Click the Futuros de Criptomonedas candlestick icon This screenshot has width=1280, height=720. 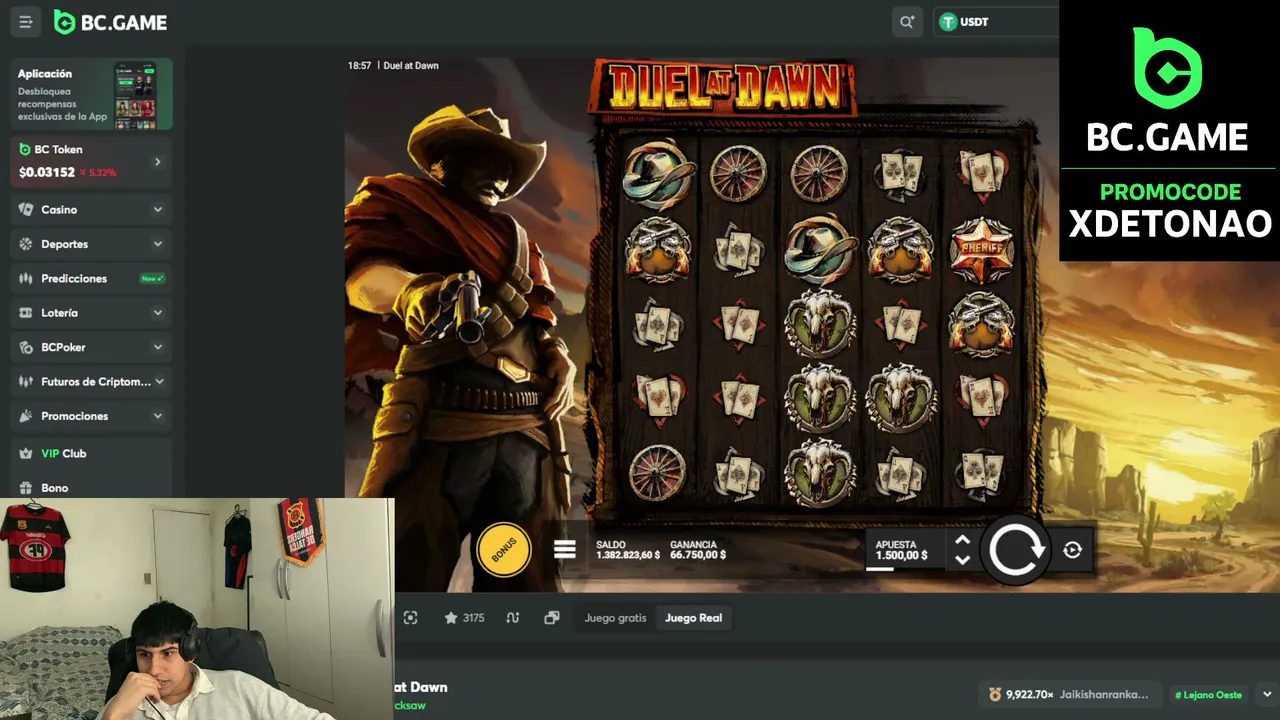pos(26,381)
